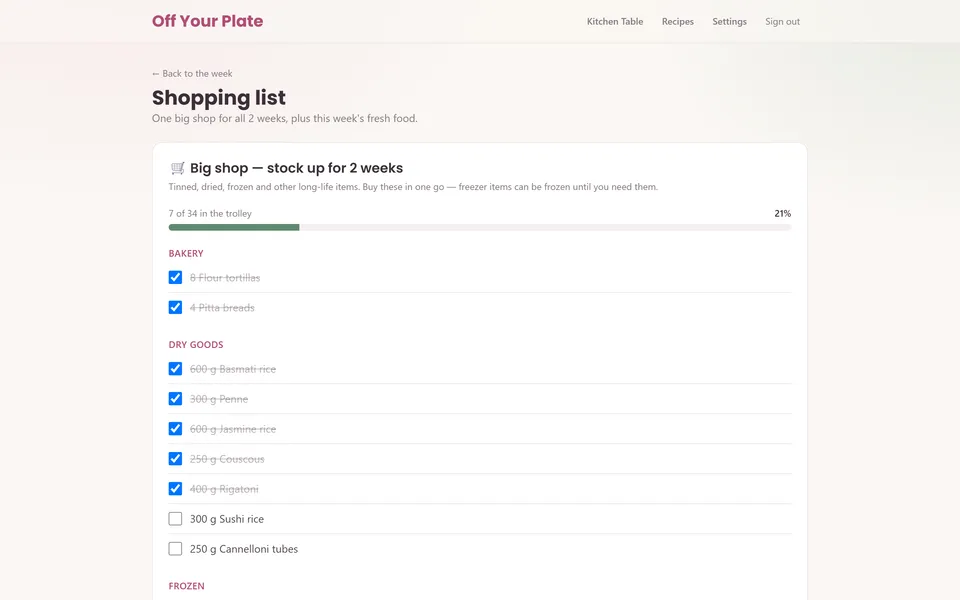
Task: Follow the Back to the week link
Action: [192, 73]
